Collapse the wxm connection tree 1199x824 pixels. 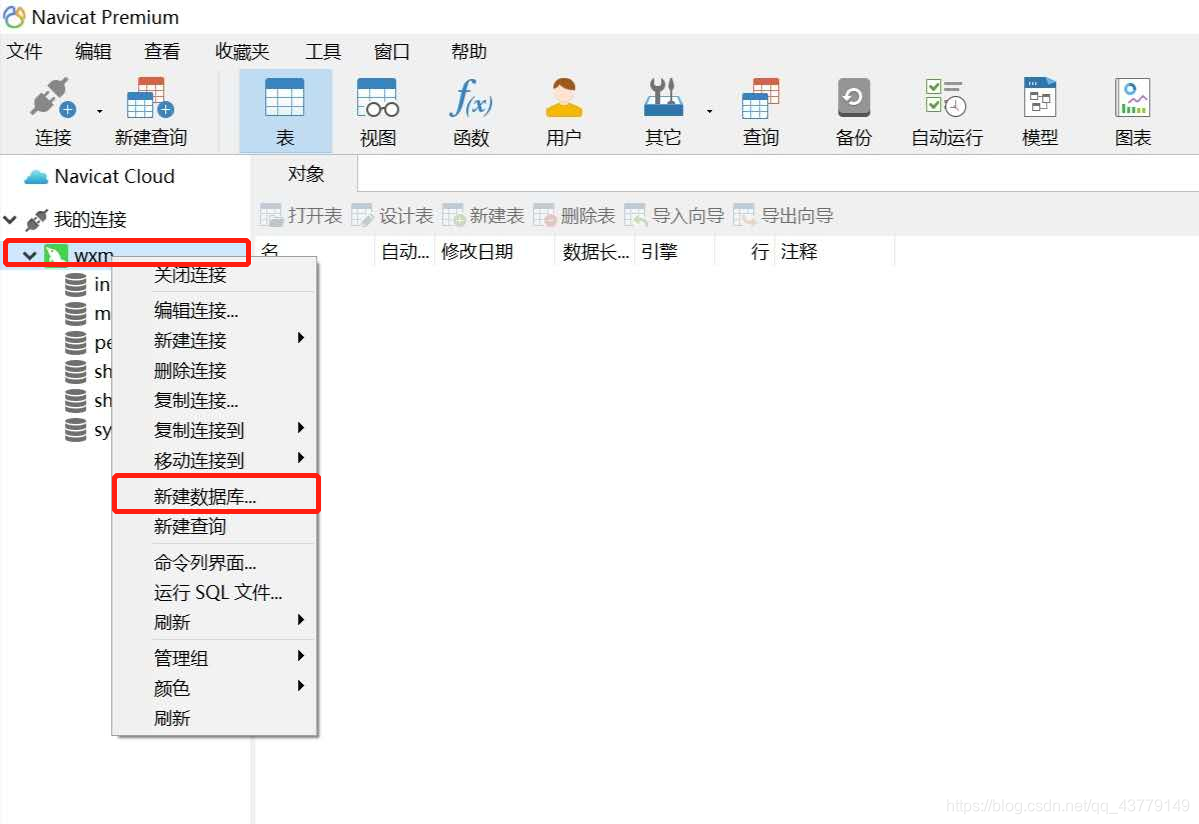tap(28, 254)
